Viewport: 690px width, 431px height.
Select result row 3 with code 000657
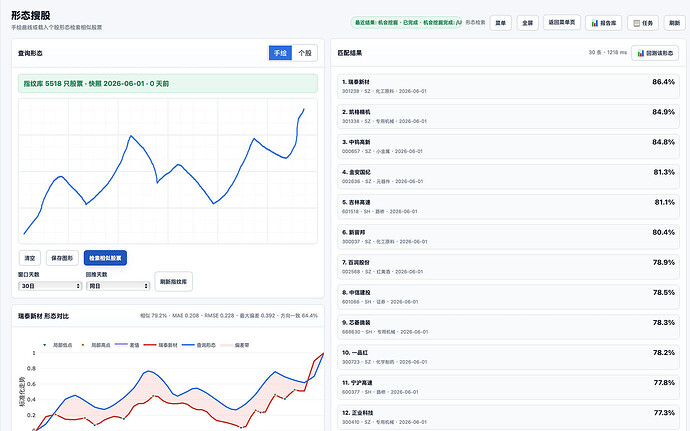[508, 147]
